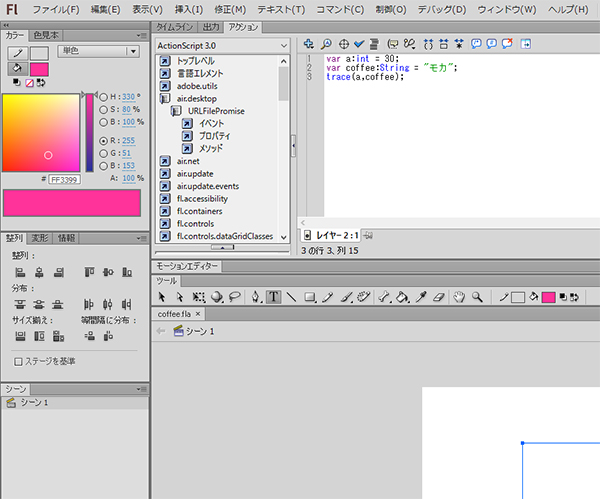The image size is (600, 499).
Task: Click the align top edge icon
Action: point(89,272)
